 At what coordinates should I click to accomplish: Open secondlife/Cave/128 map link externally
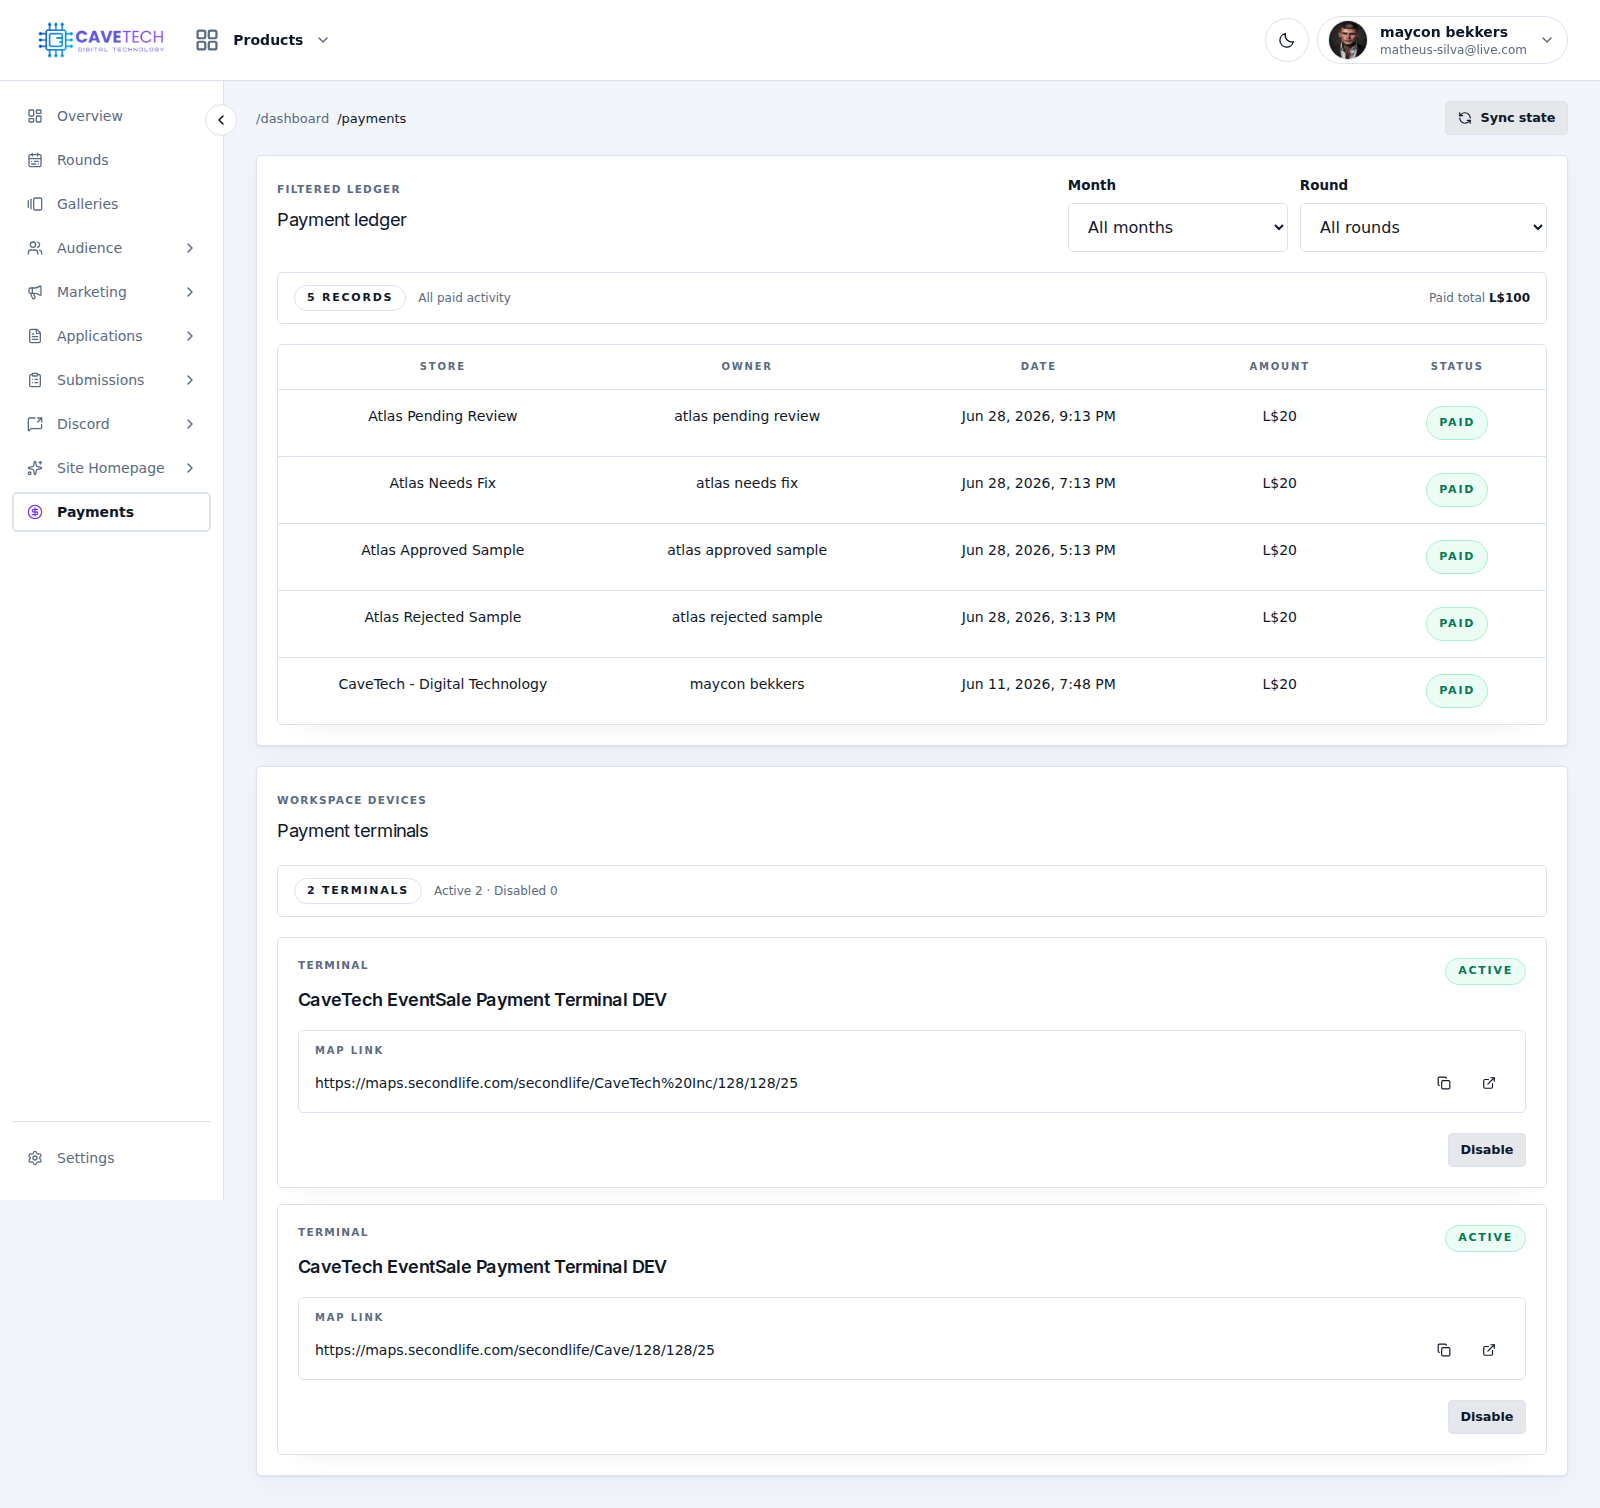tap(1489, 1350)
